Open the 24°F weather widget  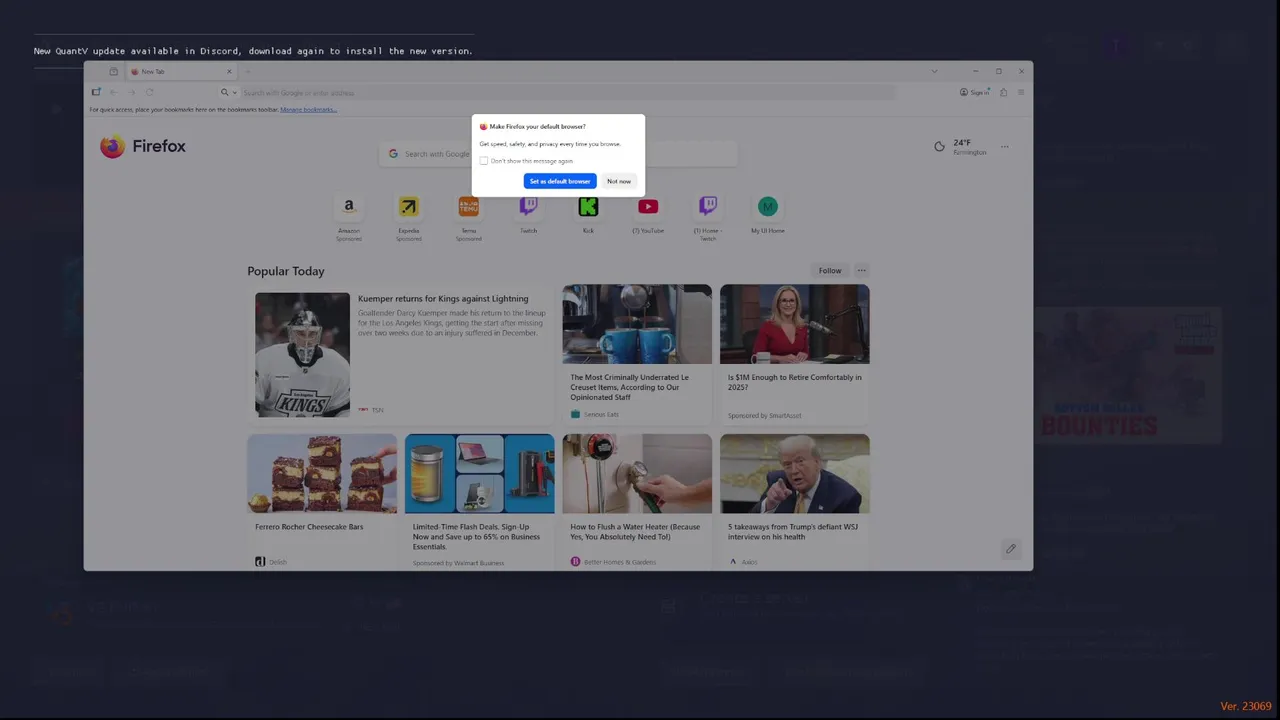(960, 146)
